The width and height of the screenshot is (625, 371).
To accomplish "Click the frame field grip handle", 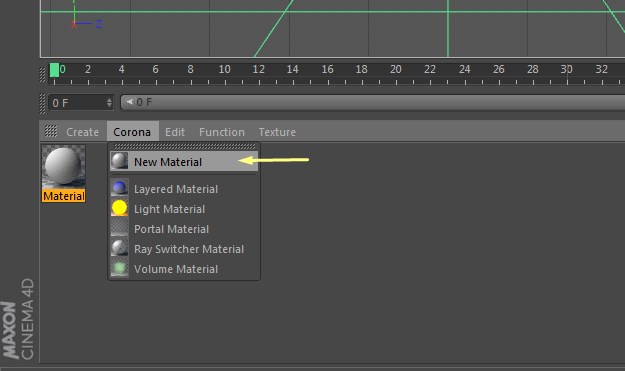I will [43, 103].
